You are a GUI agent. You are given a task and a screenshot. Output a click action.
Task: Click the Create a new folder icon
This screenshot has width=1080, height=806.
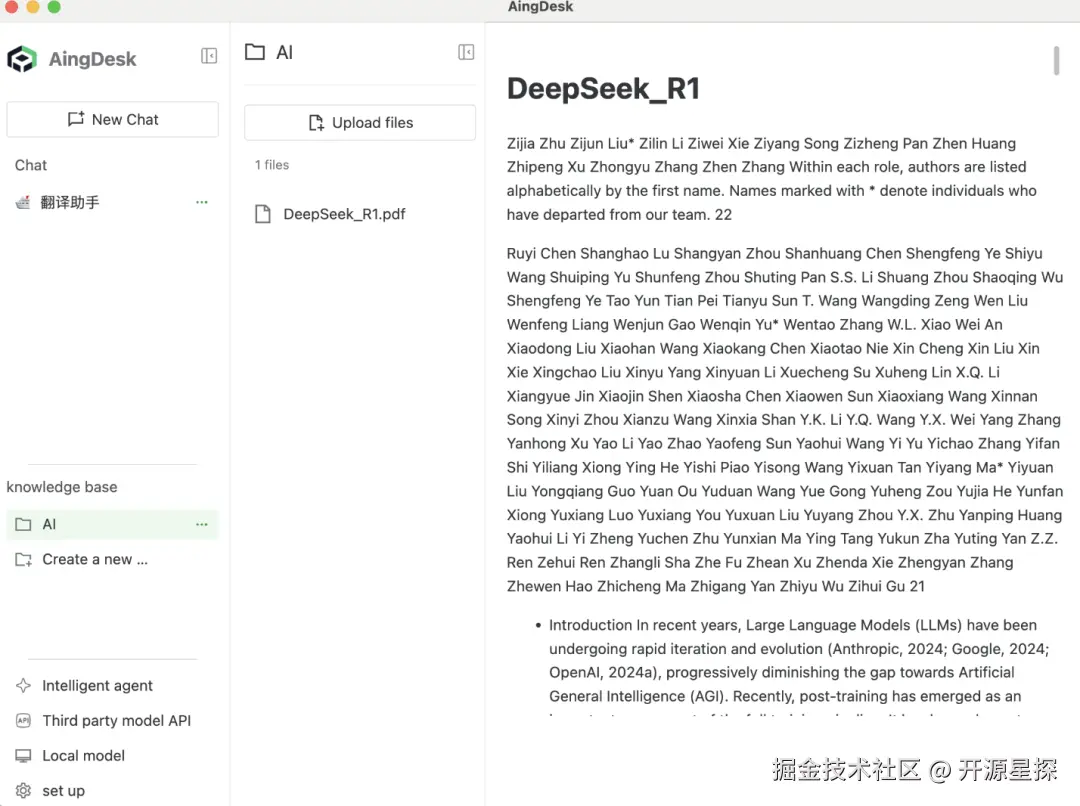23,559
